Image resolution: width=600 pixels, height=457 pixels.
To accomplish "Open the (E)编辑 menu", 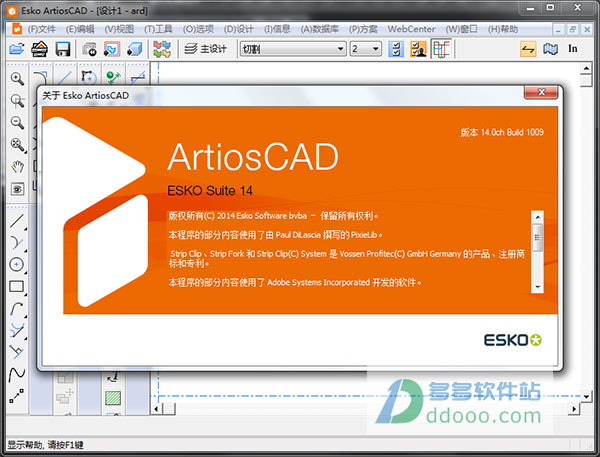I will (x=80, y=29).
